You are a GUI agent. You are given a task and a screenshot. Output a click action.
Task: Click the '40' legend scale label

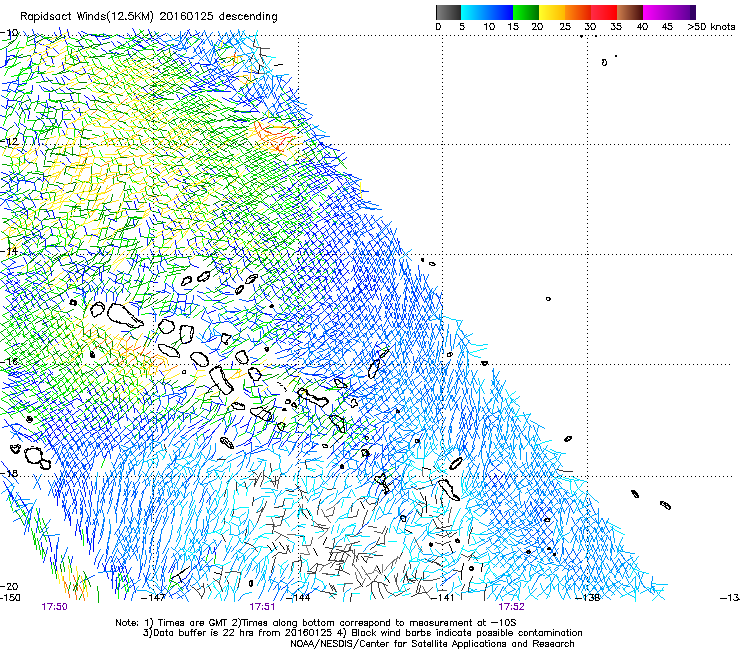[x=642, y=26]
